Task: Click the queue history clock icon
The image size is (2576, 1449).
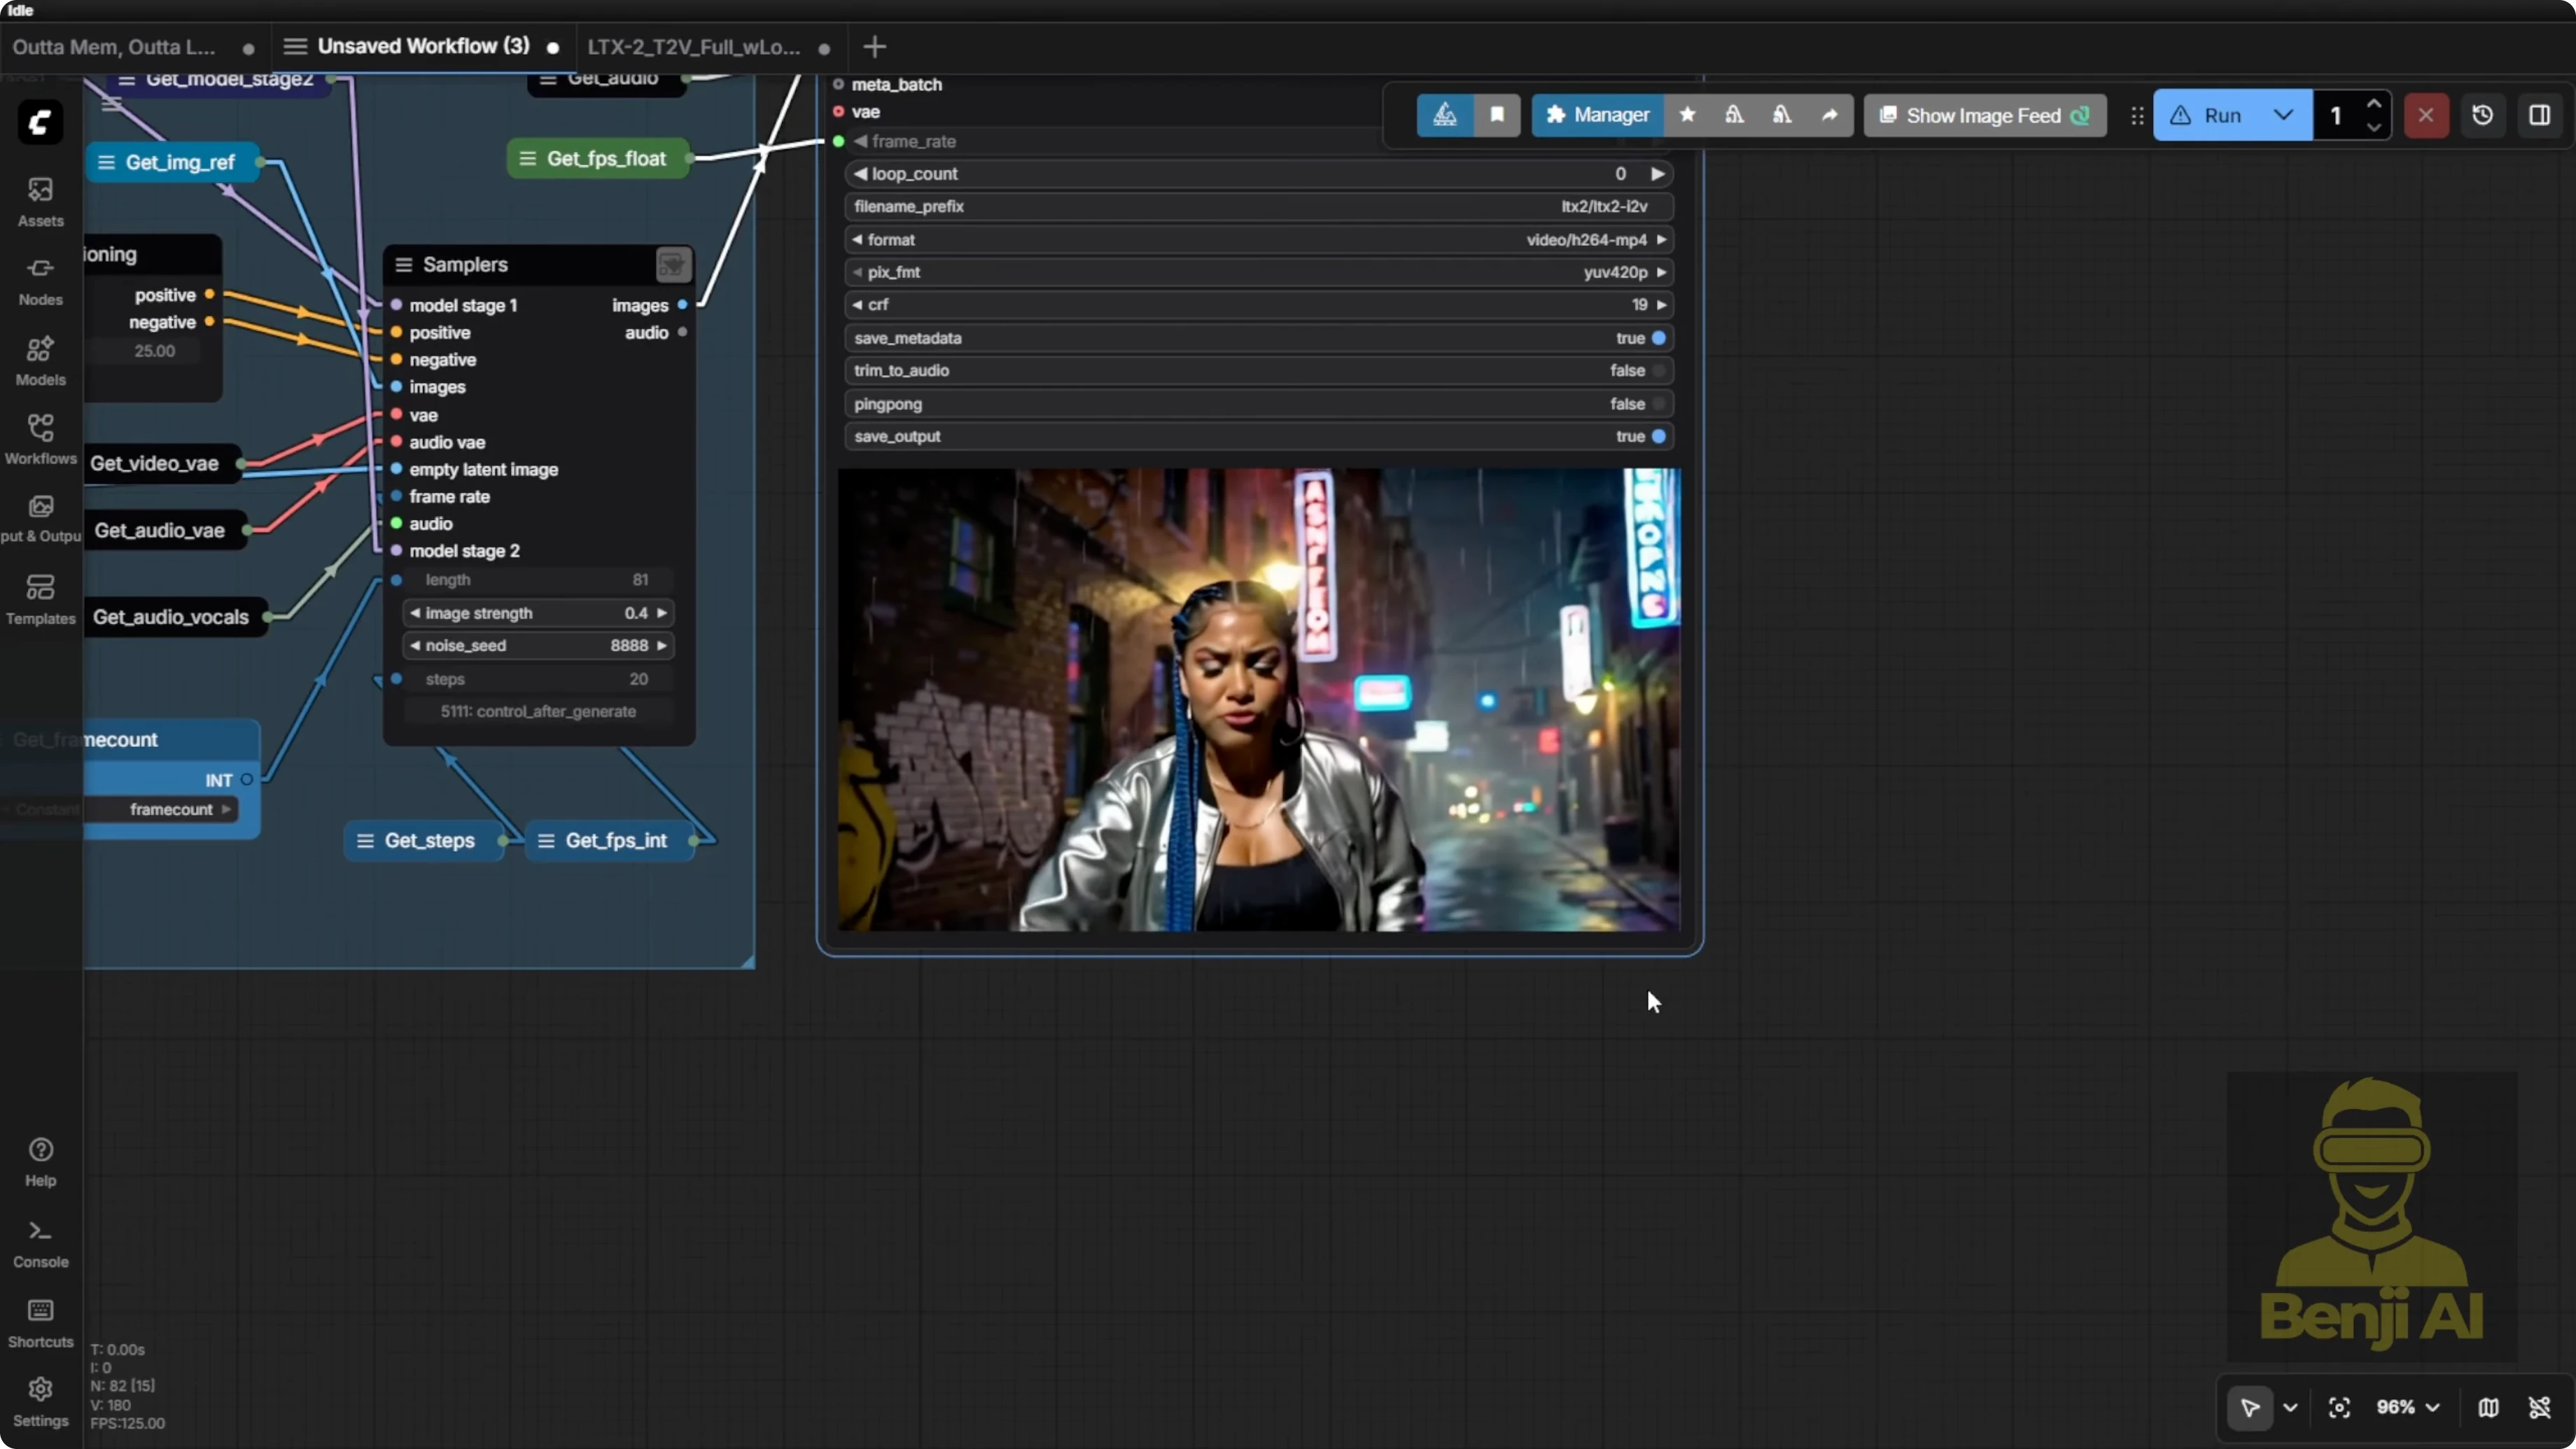Action: pyautogui.click(x=2482, y=115)
